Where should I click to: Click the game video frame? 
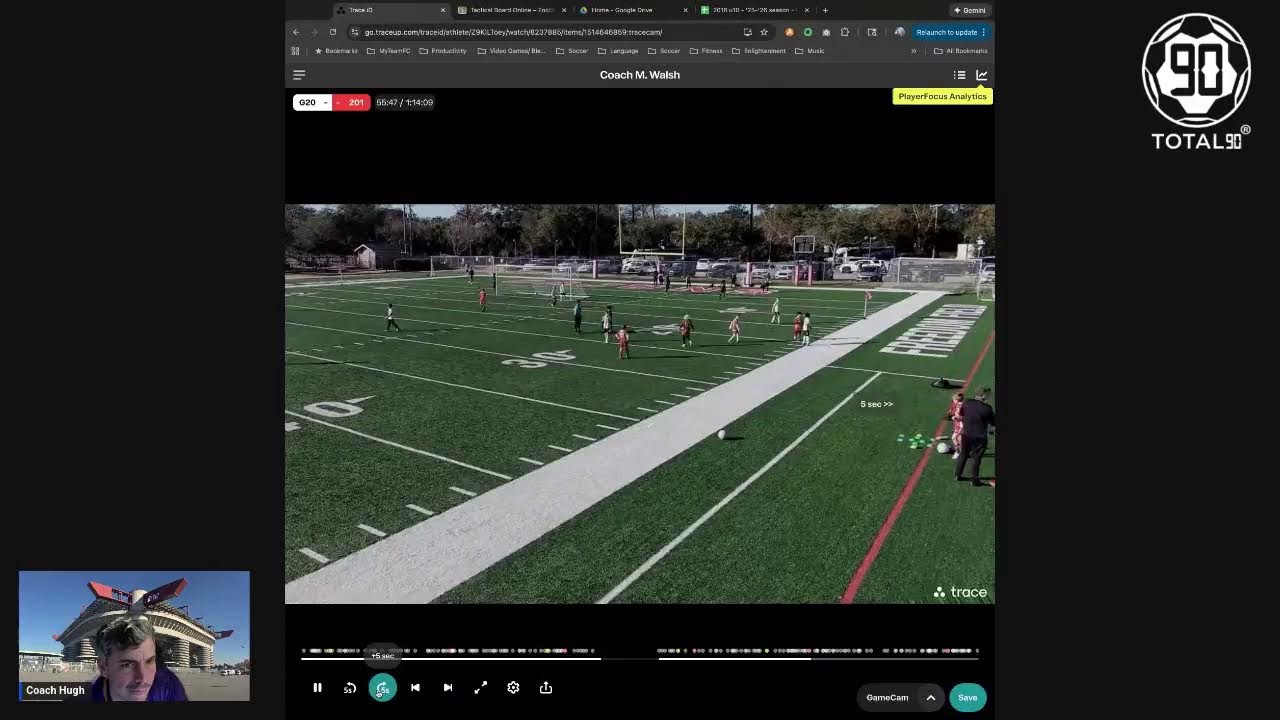pyautogui.click(x=640, y=404)
